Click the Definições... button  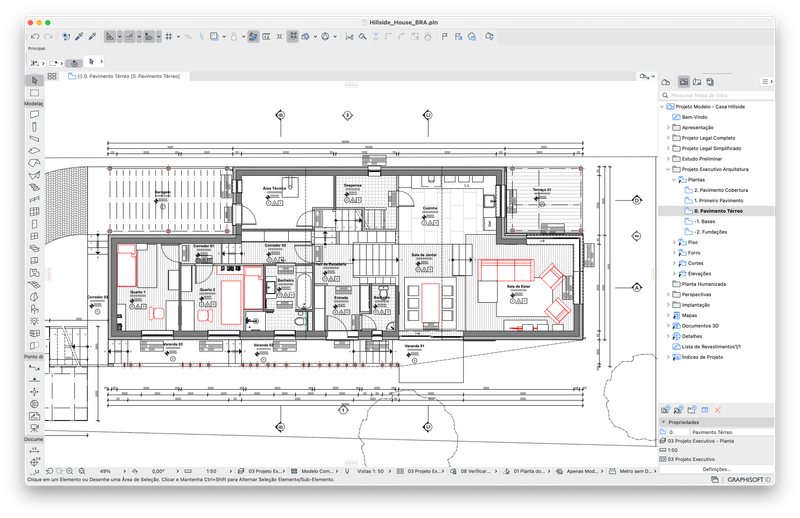pos(716,469)
